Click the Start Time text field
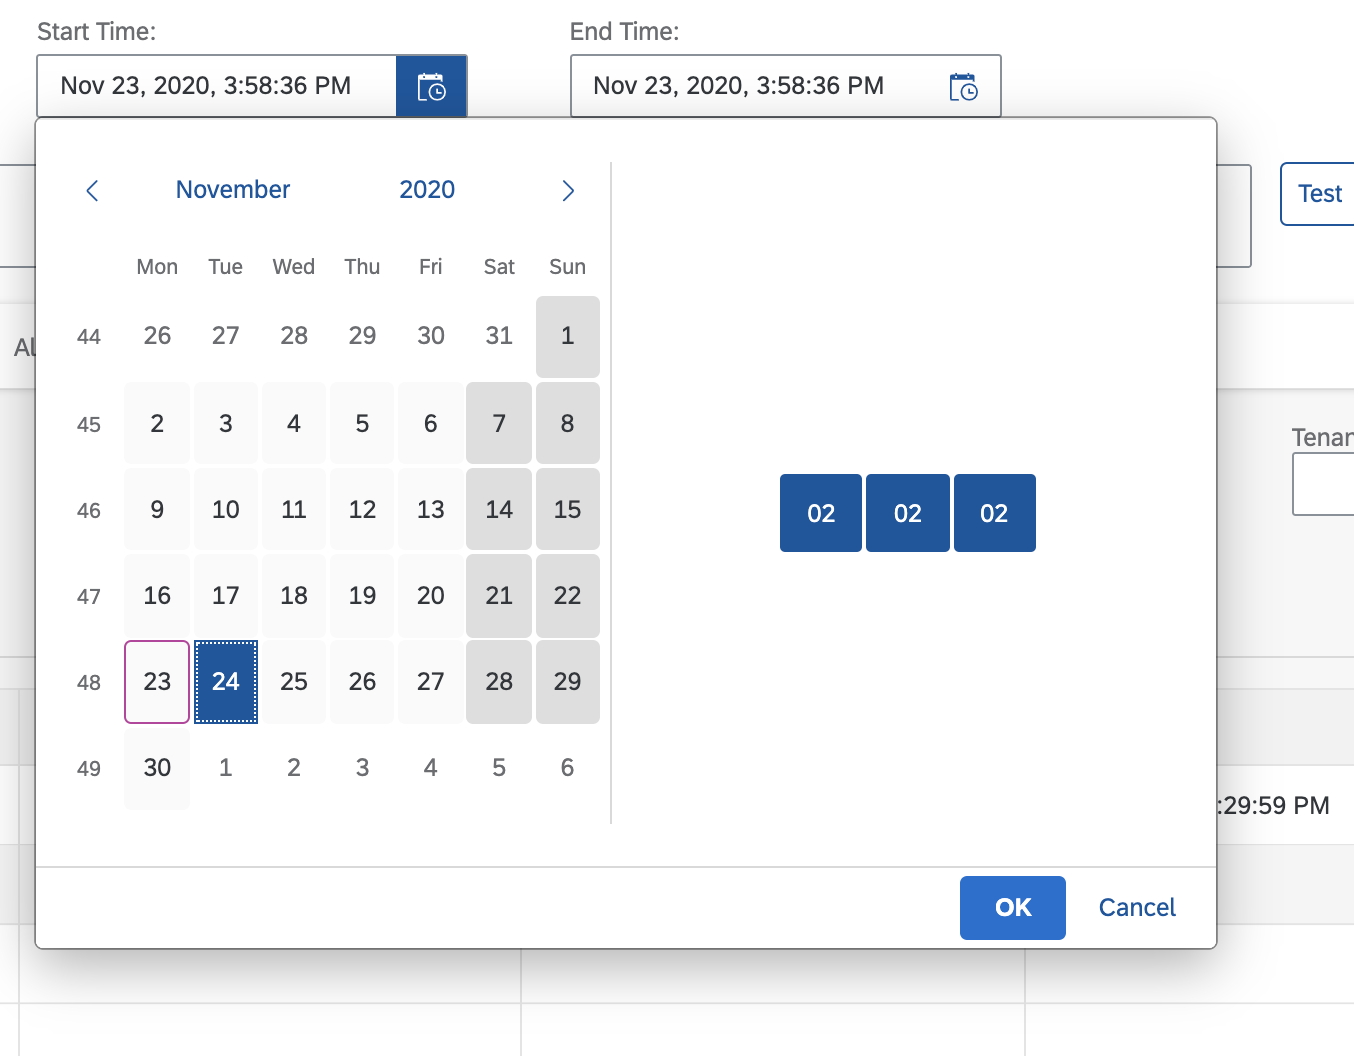The image size is (1354, 1056). pyautogui.click(x=216, y=86)
